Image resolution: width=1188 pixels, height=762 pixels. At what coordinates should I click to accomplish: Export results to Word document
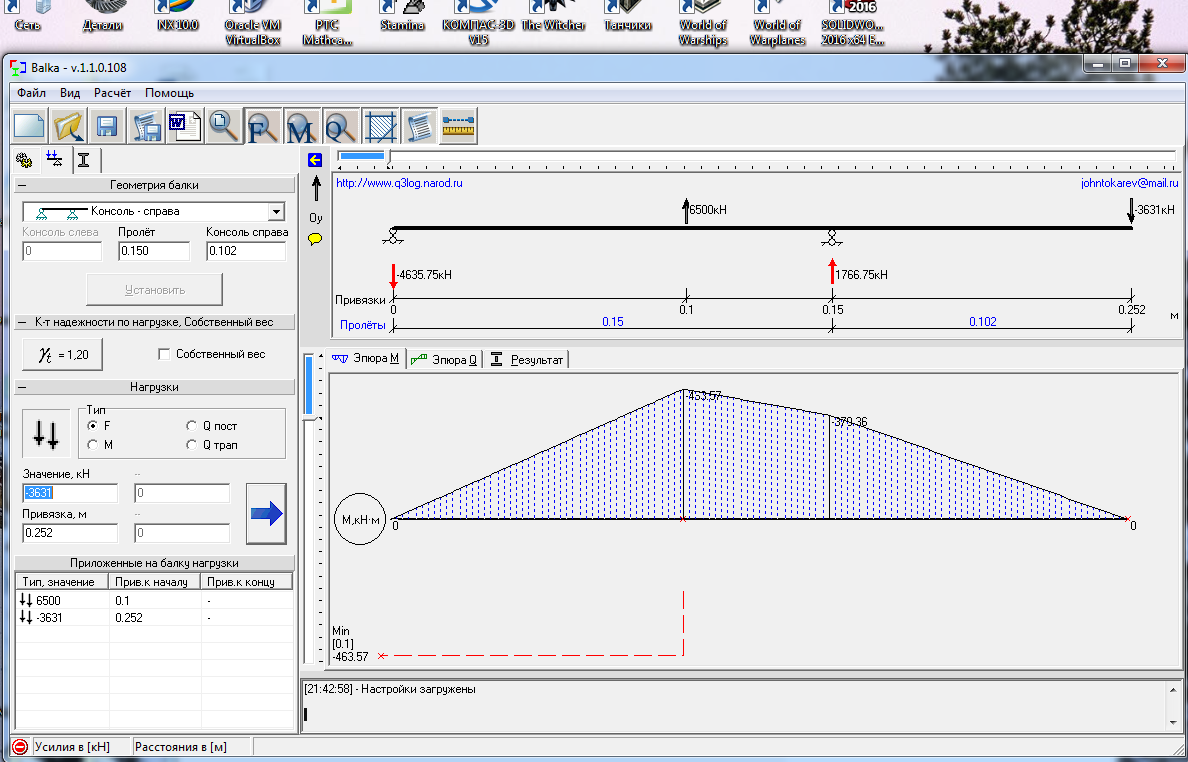(x=186, y=126)
